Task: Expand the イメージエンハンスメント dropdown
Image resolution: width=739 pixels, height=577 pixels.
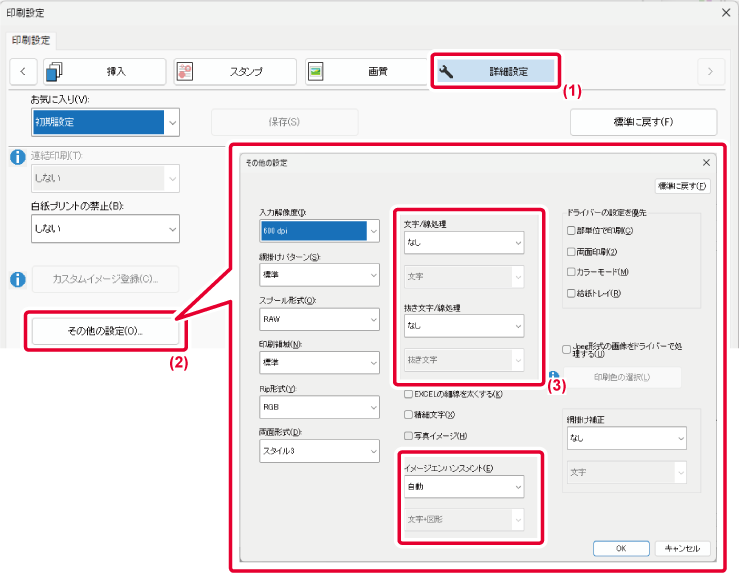Action: [x=462, y=487]
